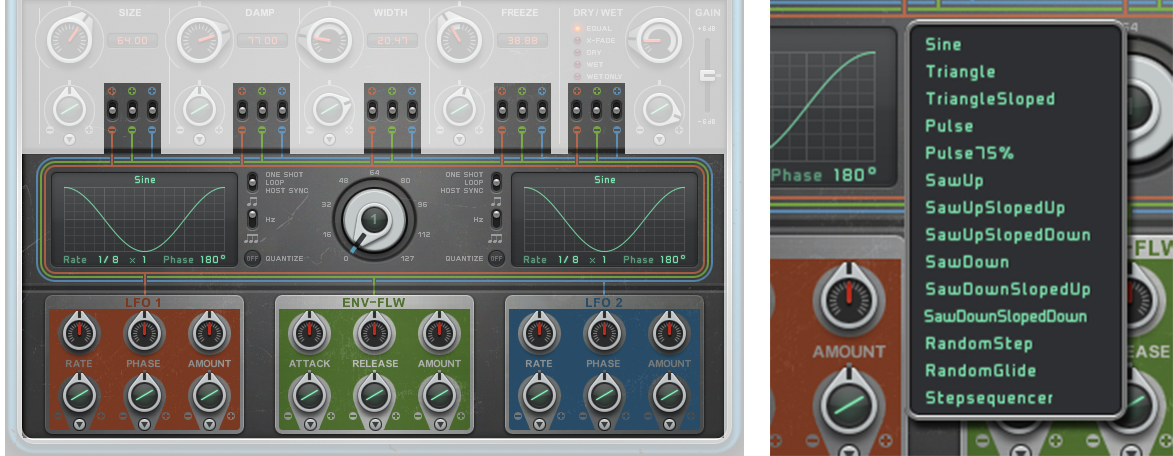This screenshot has width=1173, height=456.
Task: Click plus icon beside LFO 1 Rate modulation knob
Action: pyautogui.click(x=101, y=415)
